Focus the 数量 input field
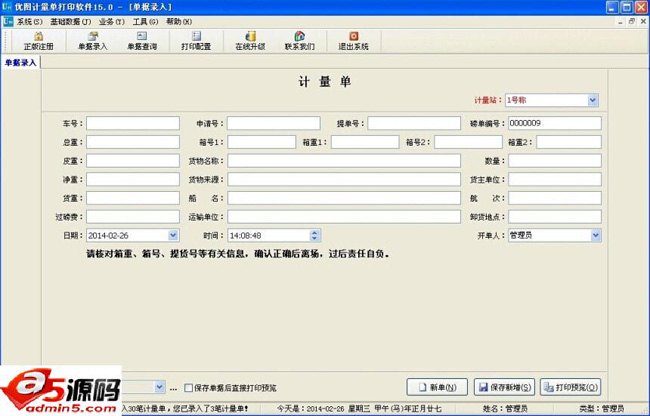Screen dimensions: 650x416 [x=555, y=161]
